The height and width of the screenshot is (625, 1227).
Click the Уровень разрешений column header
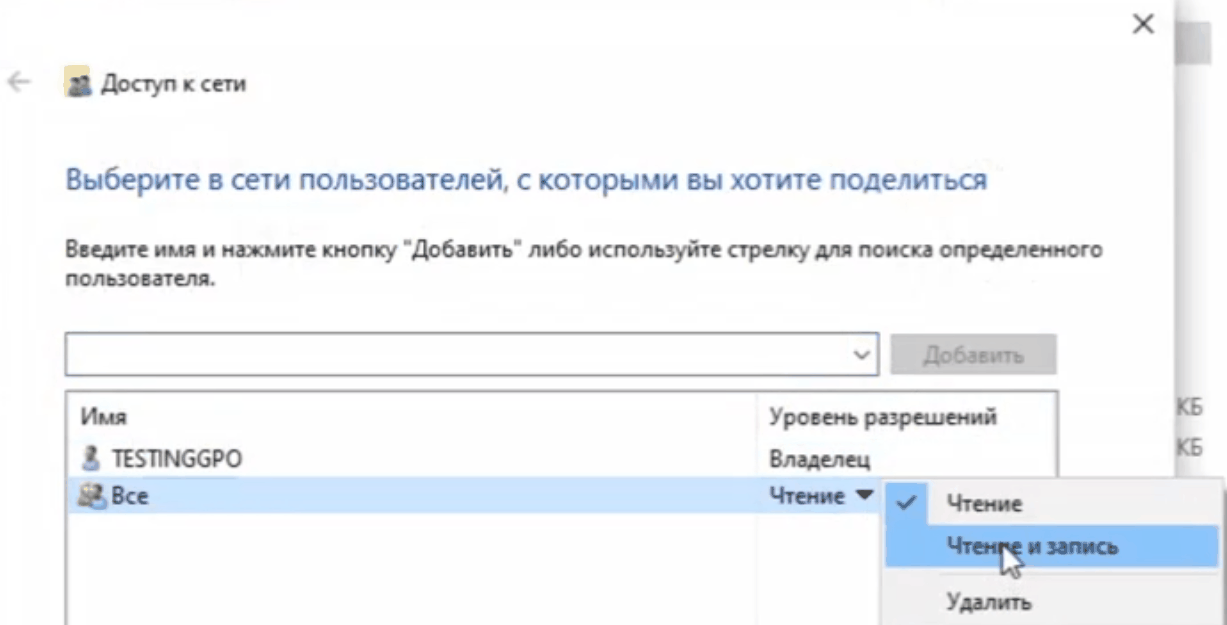click(882, 417)
